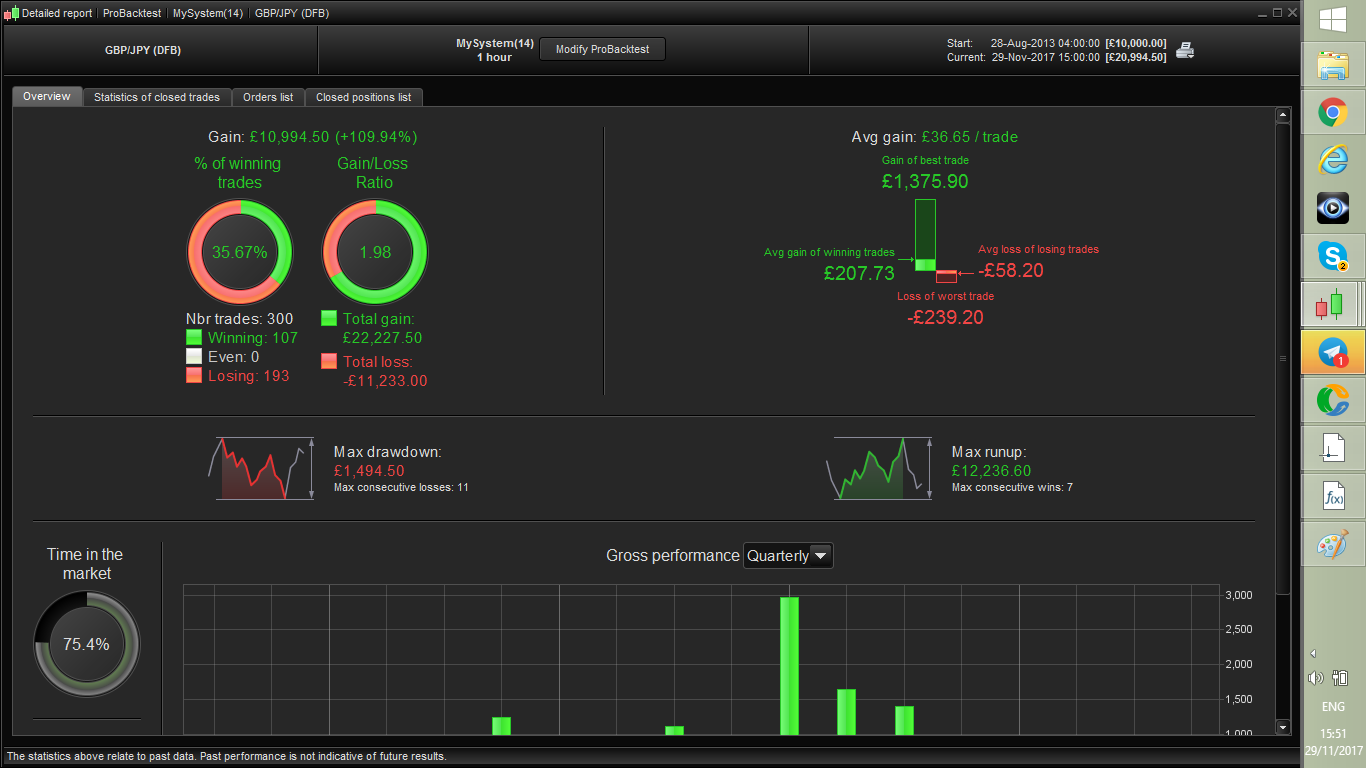Click the past performance disclaimer status text

(226, 756)
